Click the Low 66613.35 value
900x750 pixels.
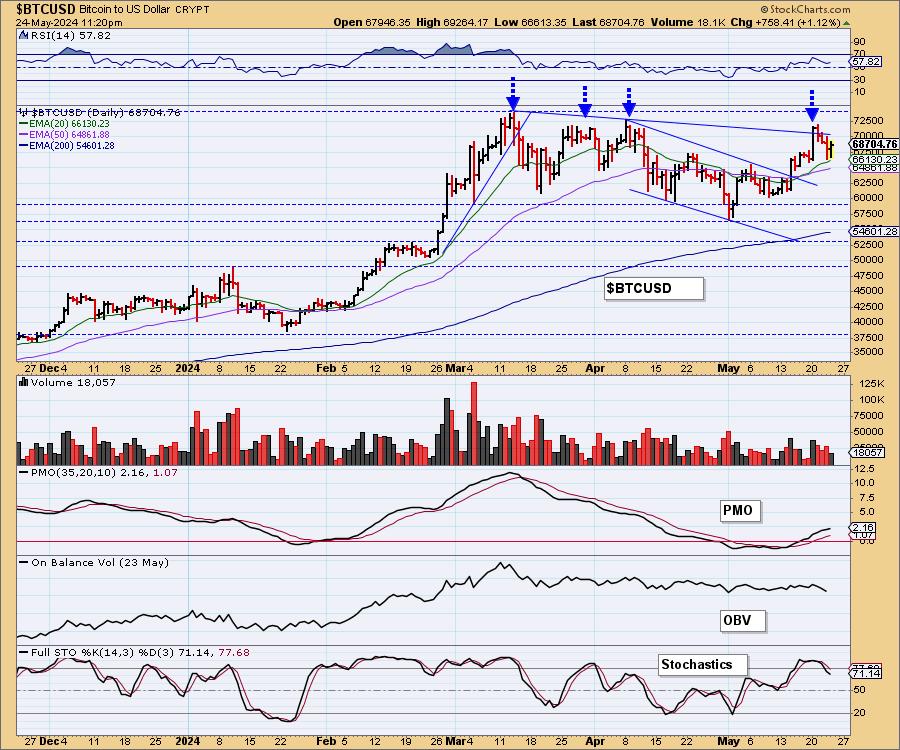point(530,23)
